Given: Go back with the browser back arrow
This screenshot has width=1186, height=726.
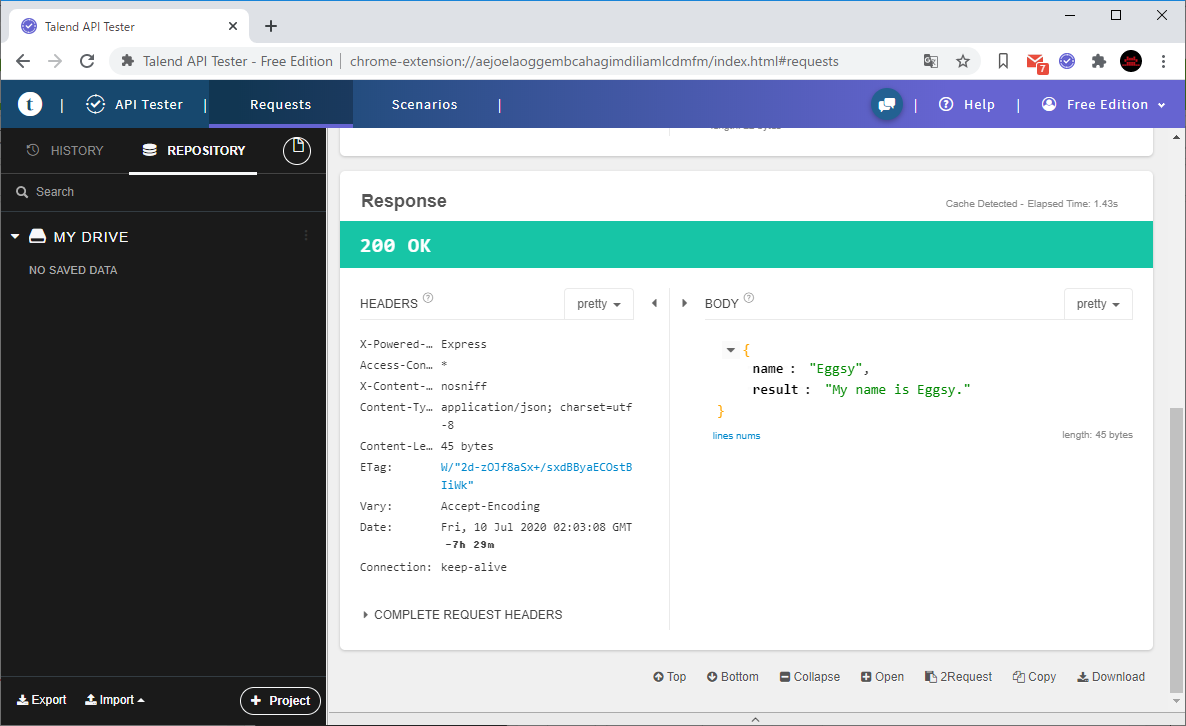Looking at the screenshot, I should (23, 61).
